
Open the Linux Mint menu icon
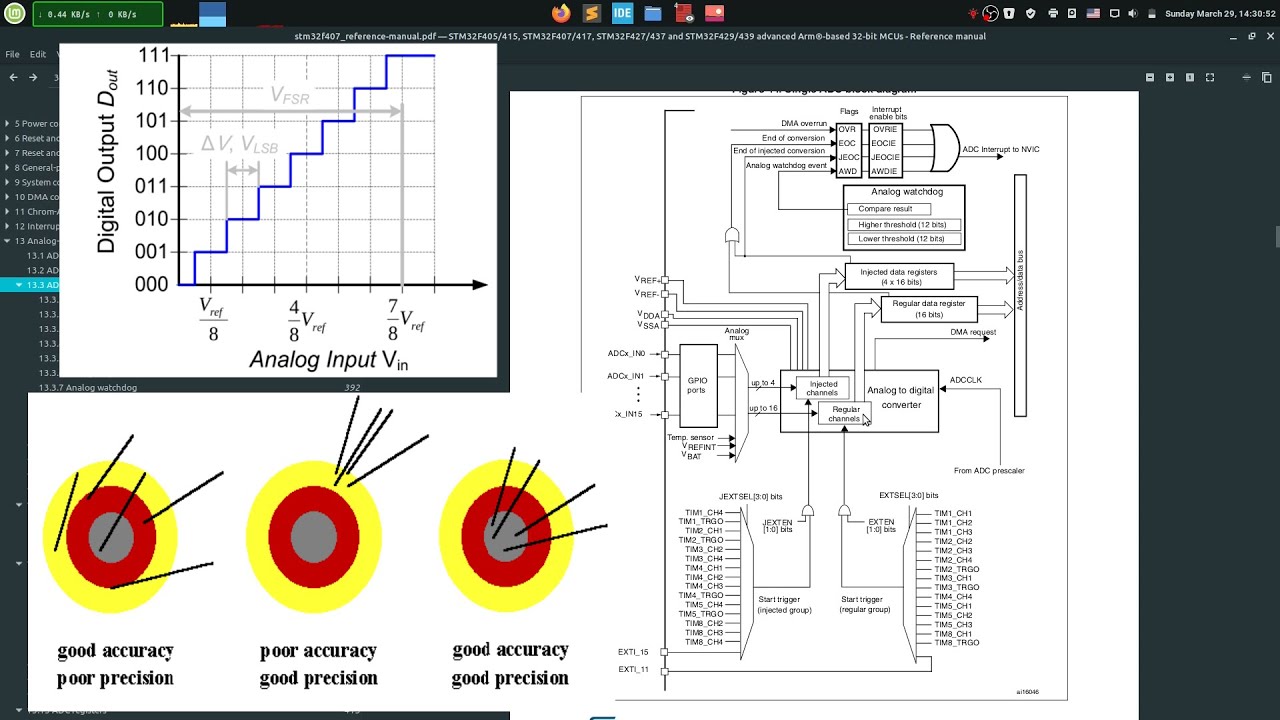(16, 13)
